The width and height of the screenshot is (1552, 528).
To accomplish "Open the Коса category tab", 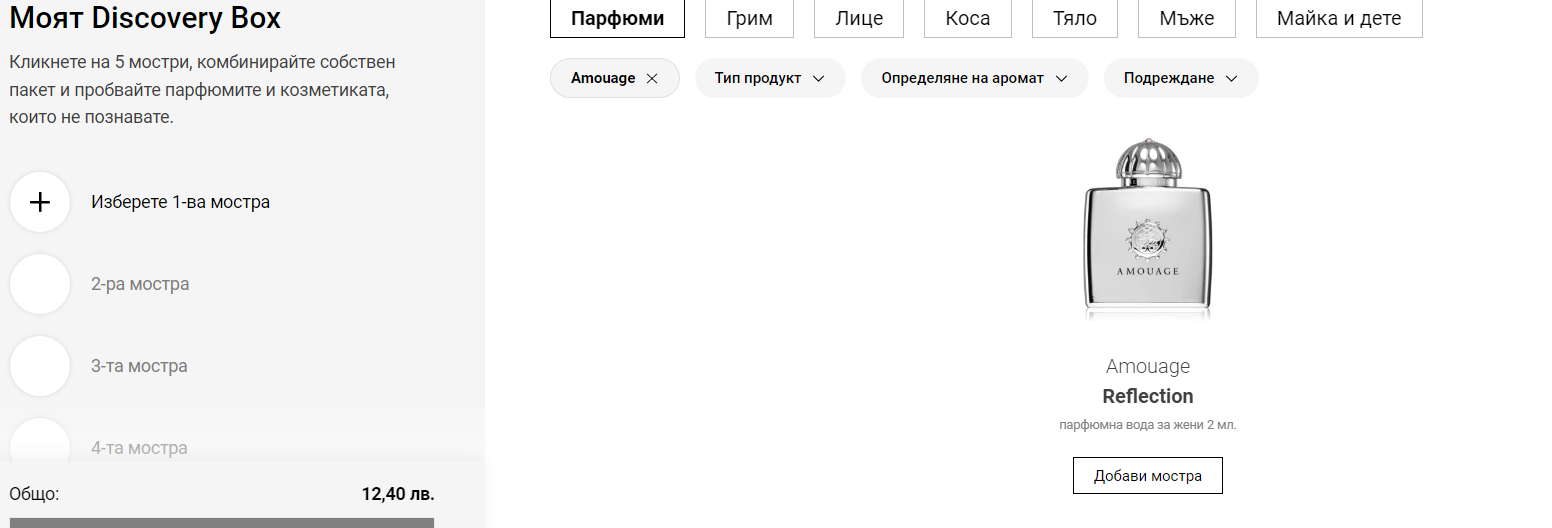I will (967, 18).
